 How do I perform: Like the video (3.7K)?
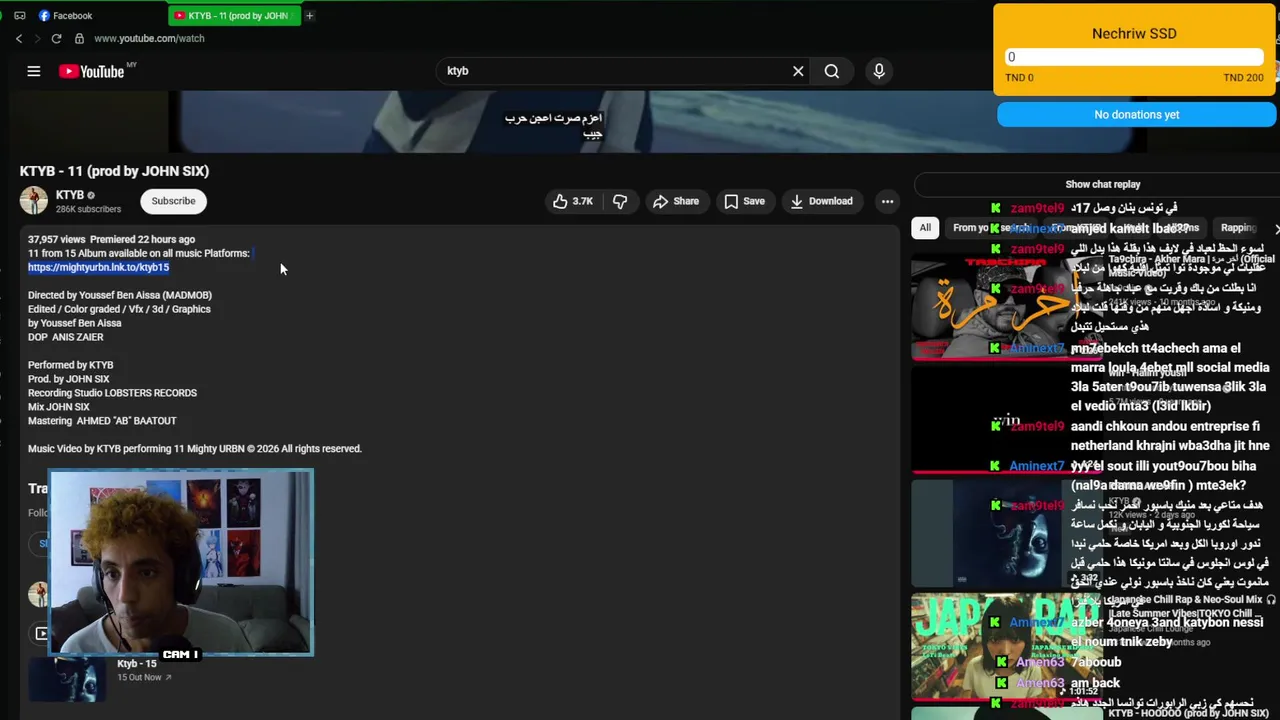(x=573, y=201)
